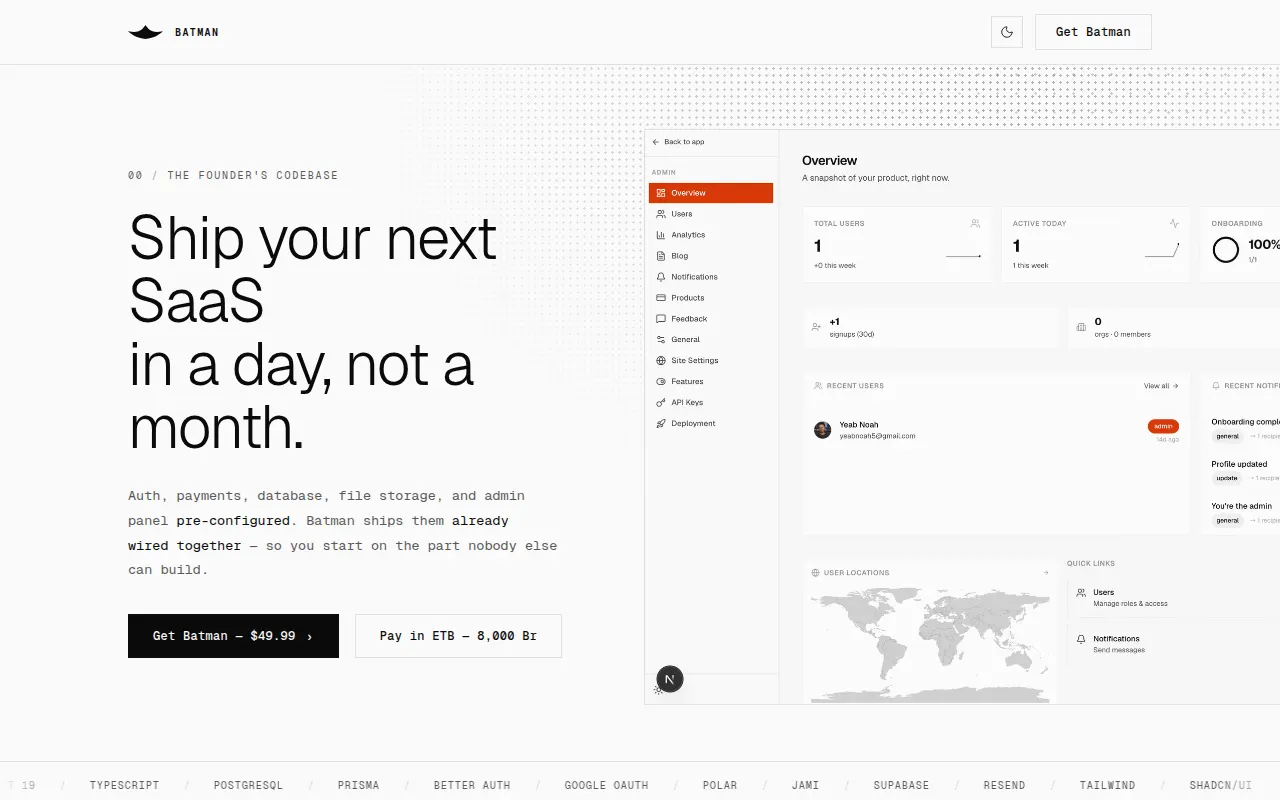The image size is (1280, 800).
Task: Click BETTER AUTH in the tech ticker
Action: pos(472,786)
